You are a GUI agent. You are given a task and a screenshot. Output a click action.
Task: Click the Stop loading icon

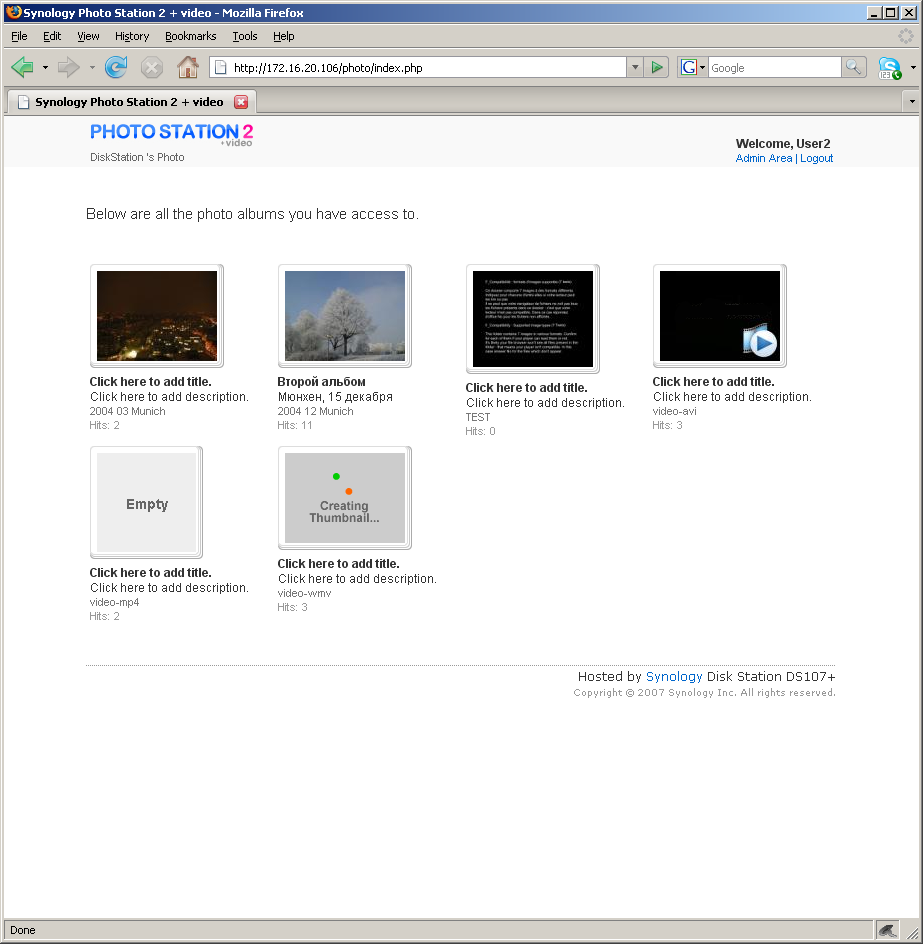pyautogui.click(x=152, y=67)
